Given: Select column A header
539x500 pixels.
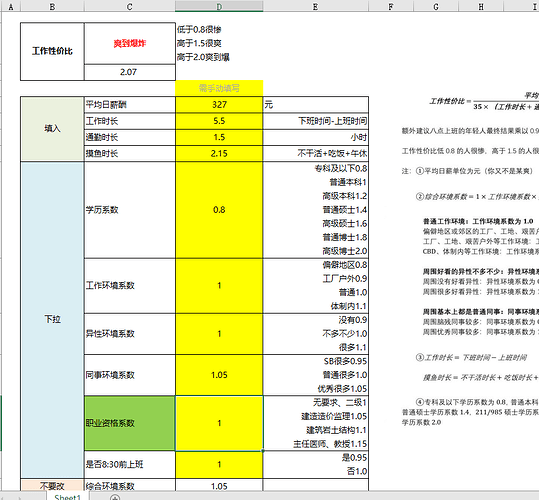Looking at the screenshot, I should (x=11, y=6).
